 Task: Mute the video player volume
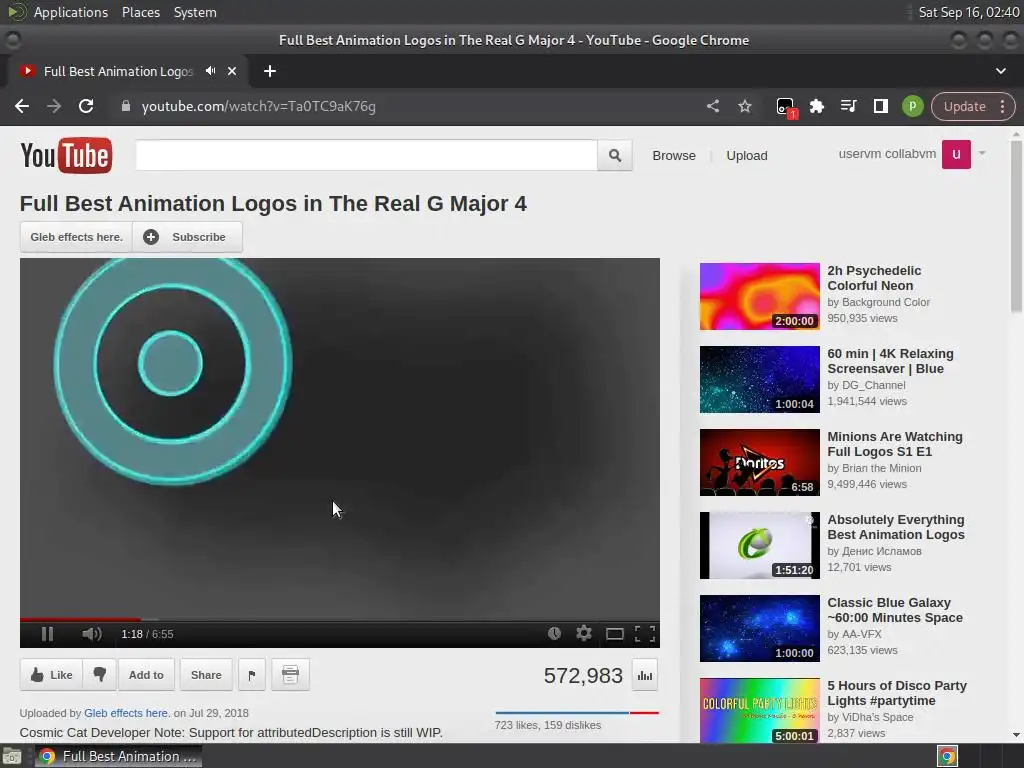tap(91, 633)
